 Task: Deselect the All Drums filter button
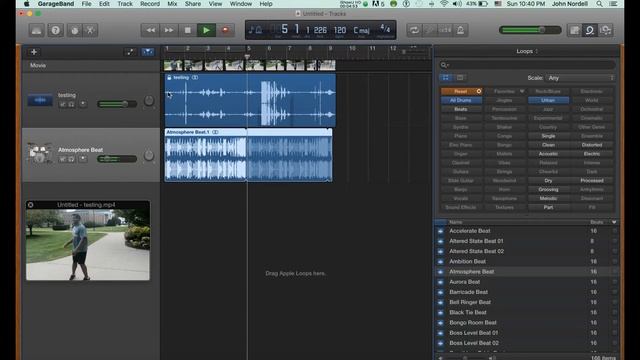tap(461, 100)
